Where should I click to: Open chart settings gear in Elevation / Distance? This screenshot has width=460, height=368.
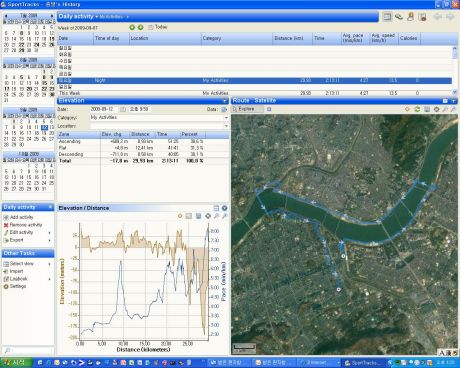[x=208, y=216]
